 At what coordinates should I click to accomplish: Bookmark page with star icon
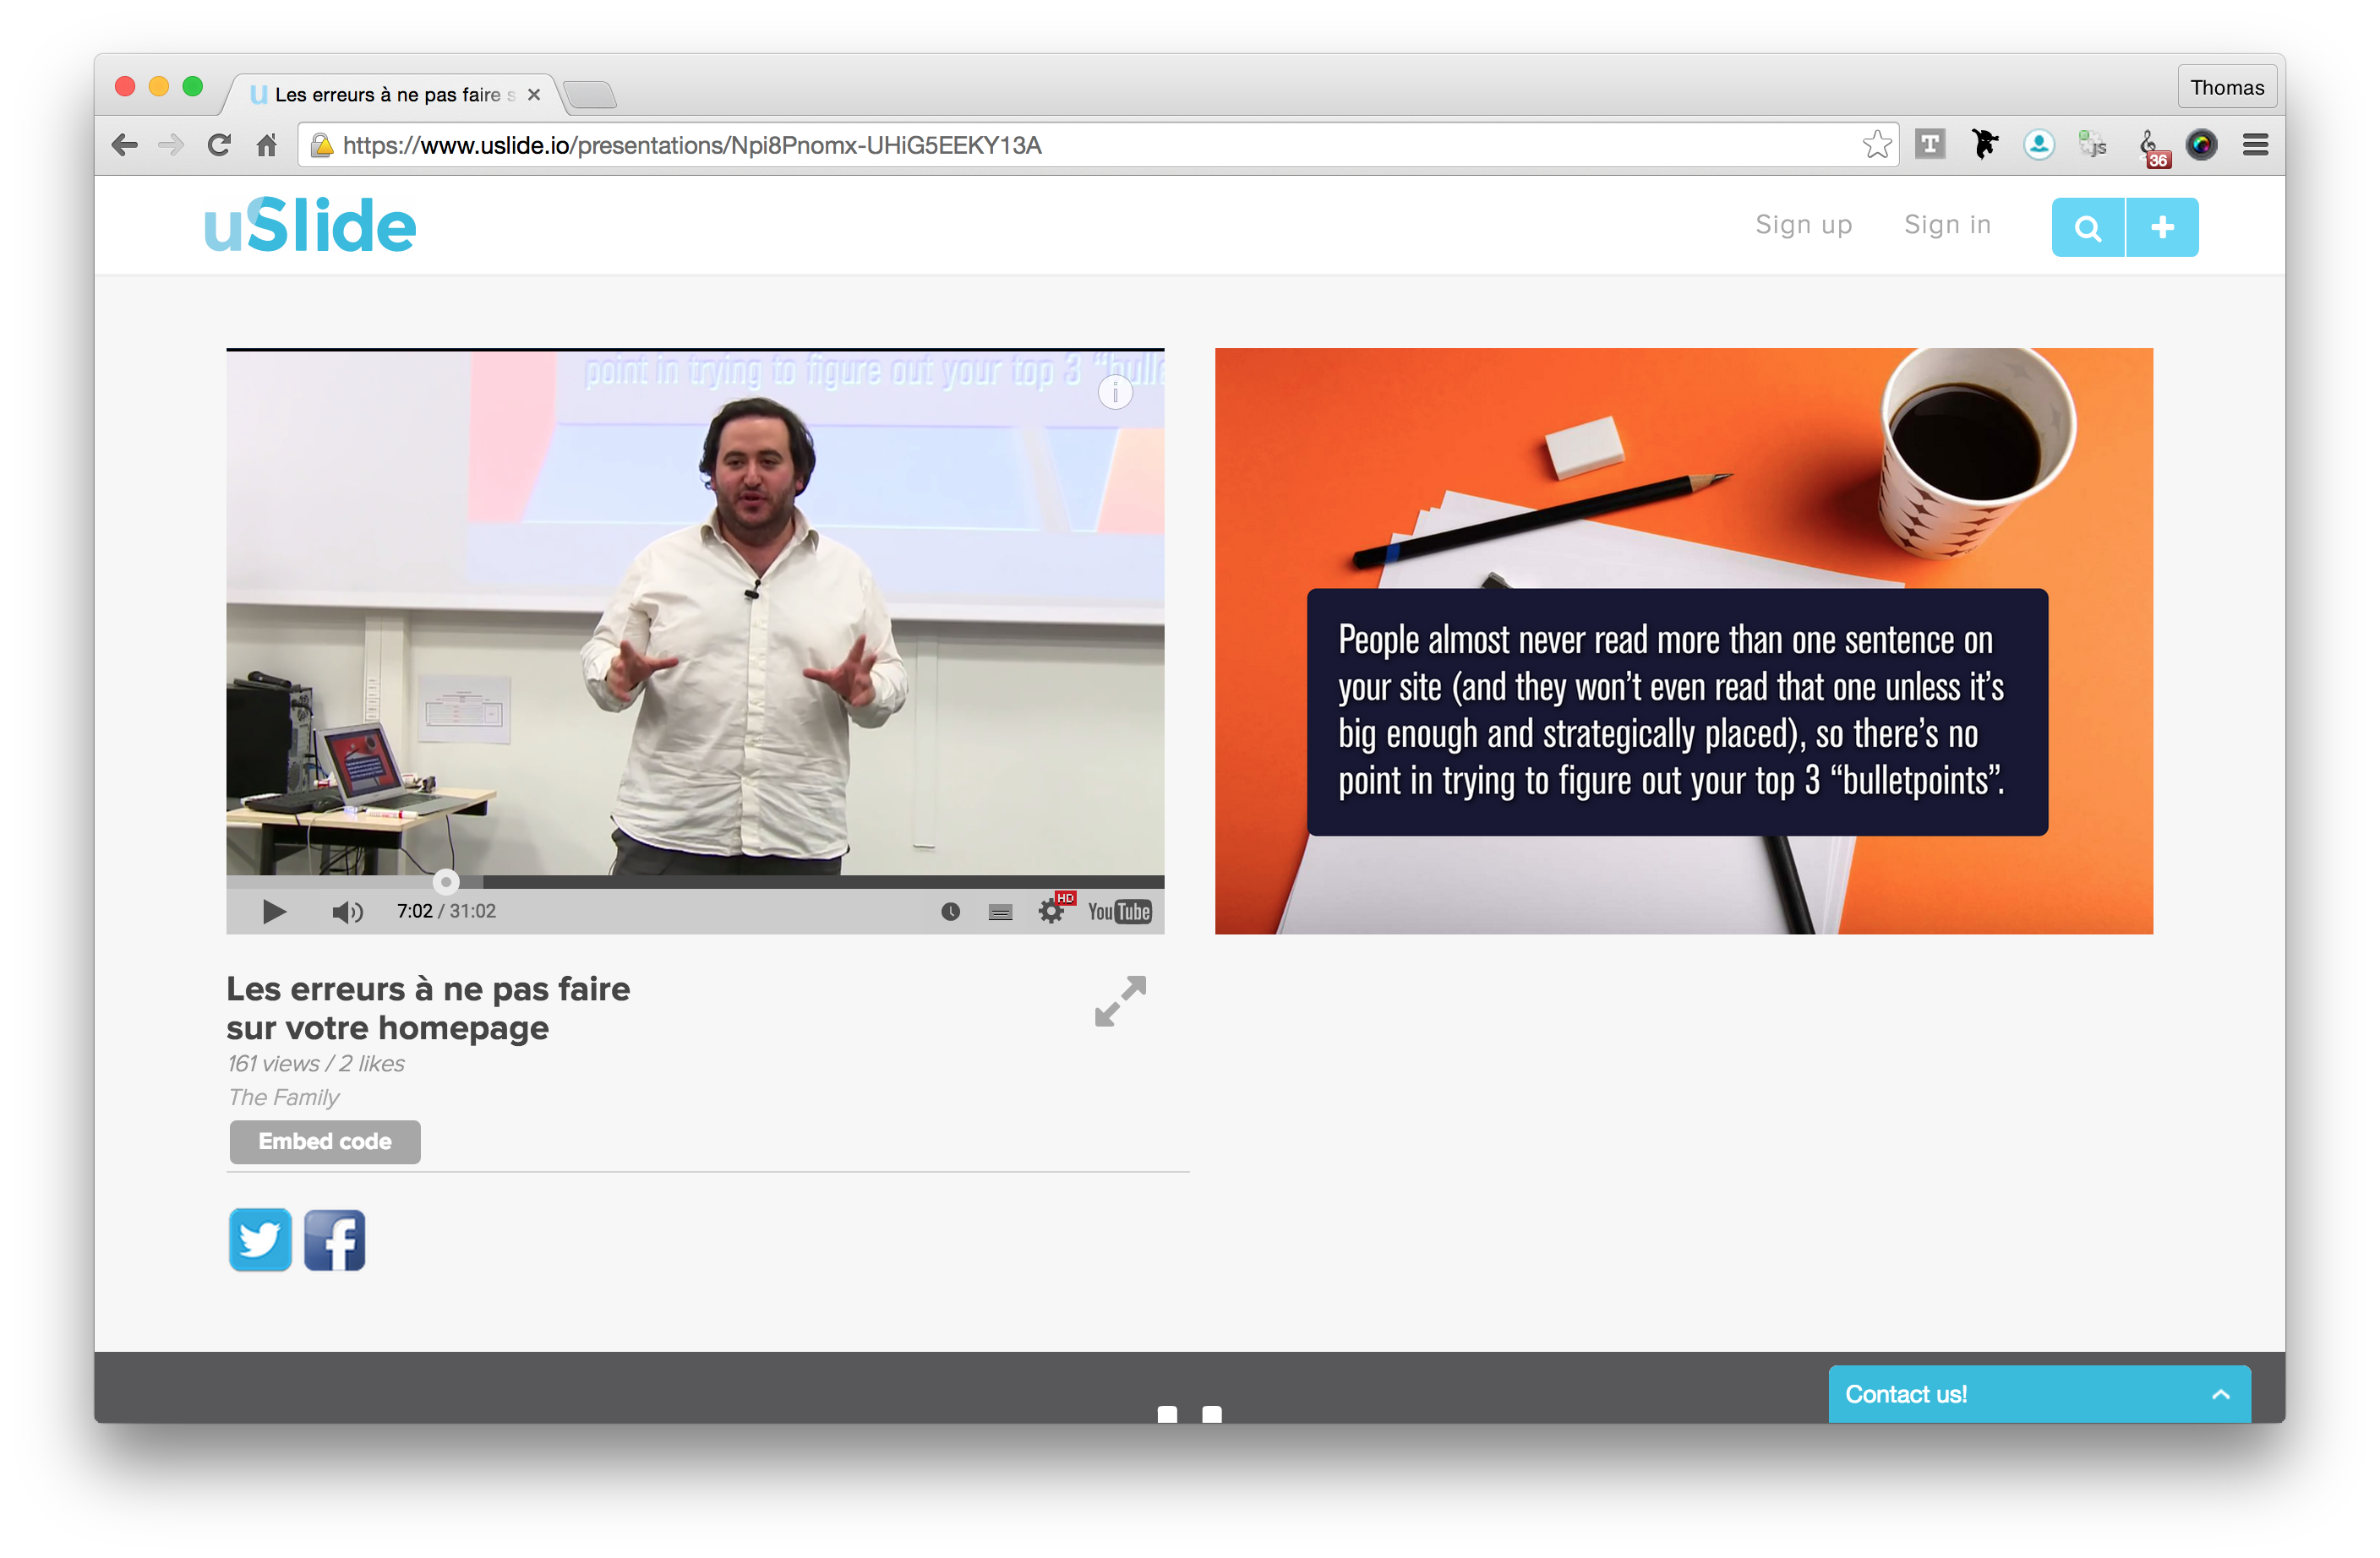pos(1876,145)
